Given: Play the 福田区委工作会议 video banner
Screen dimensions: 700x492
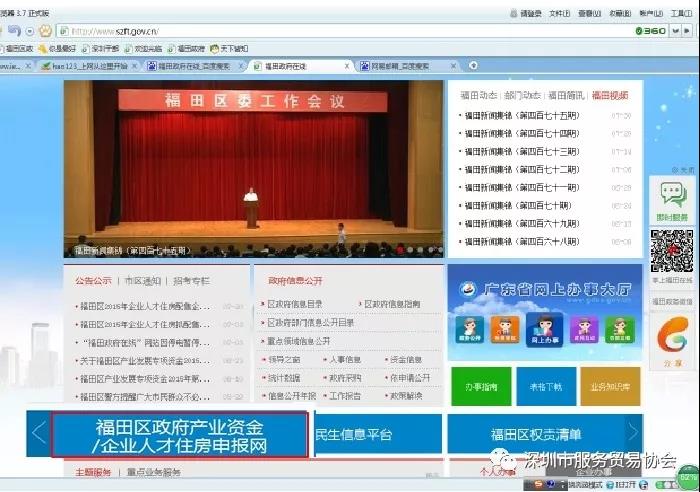Looking at the screenshot, I should (x=254, y=169).
